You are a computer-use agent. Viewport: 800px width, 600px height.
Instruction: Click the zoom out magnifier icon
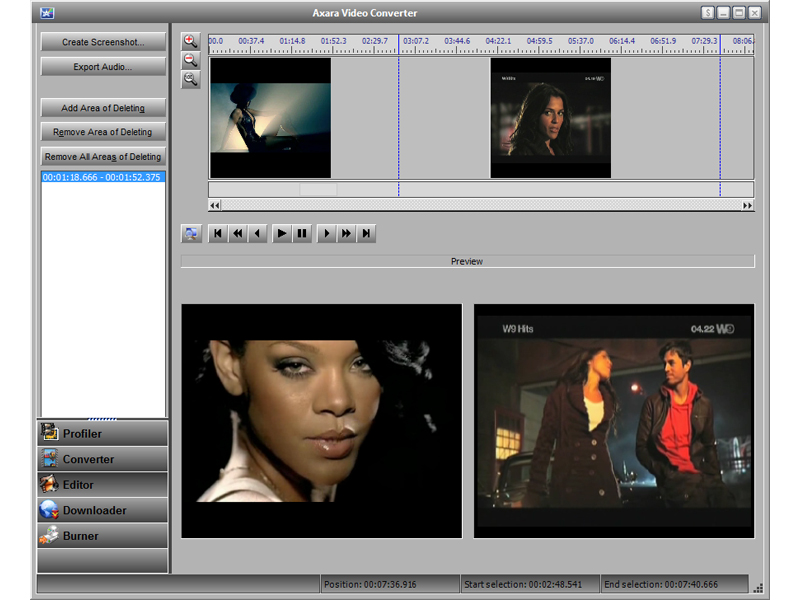click(x=190, y=60)
